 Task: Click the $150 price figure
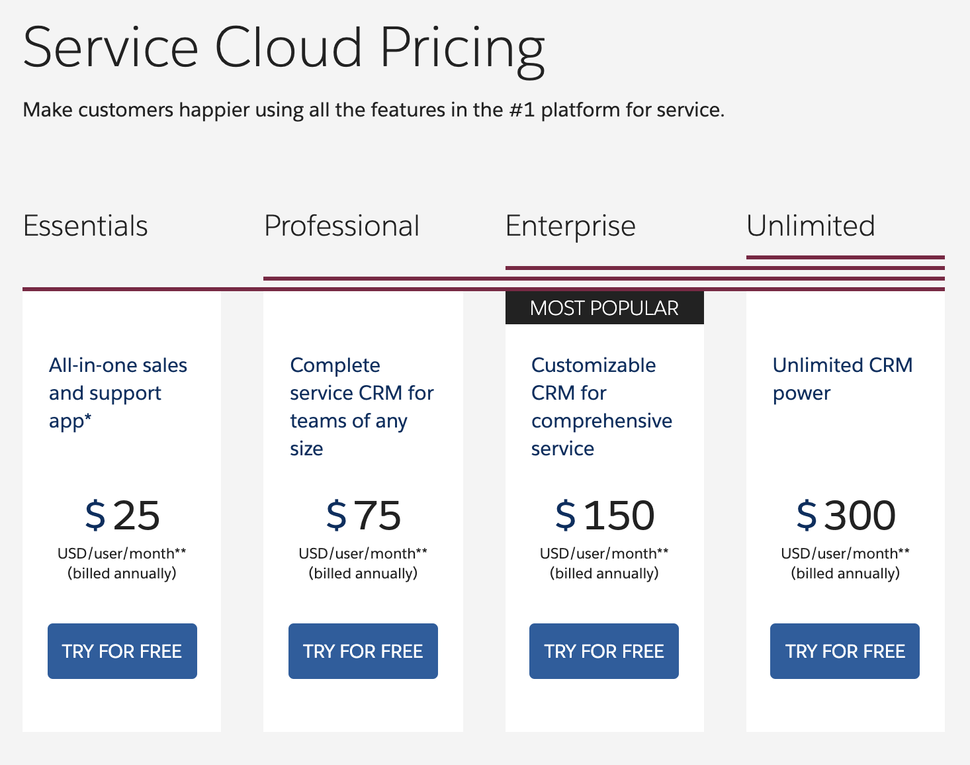coord(604,516)
